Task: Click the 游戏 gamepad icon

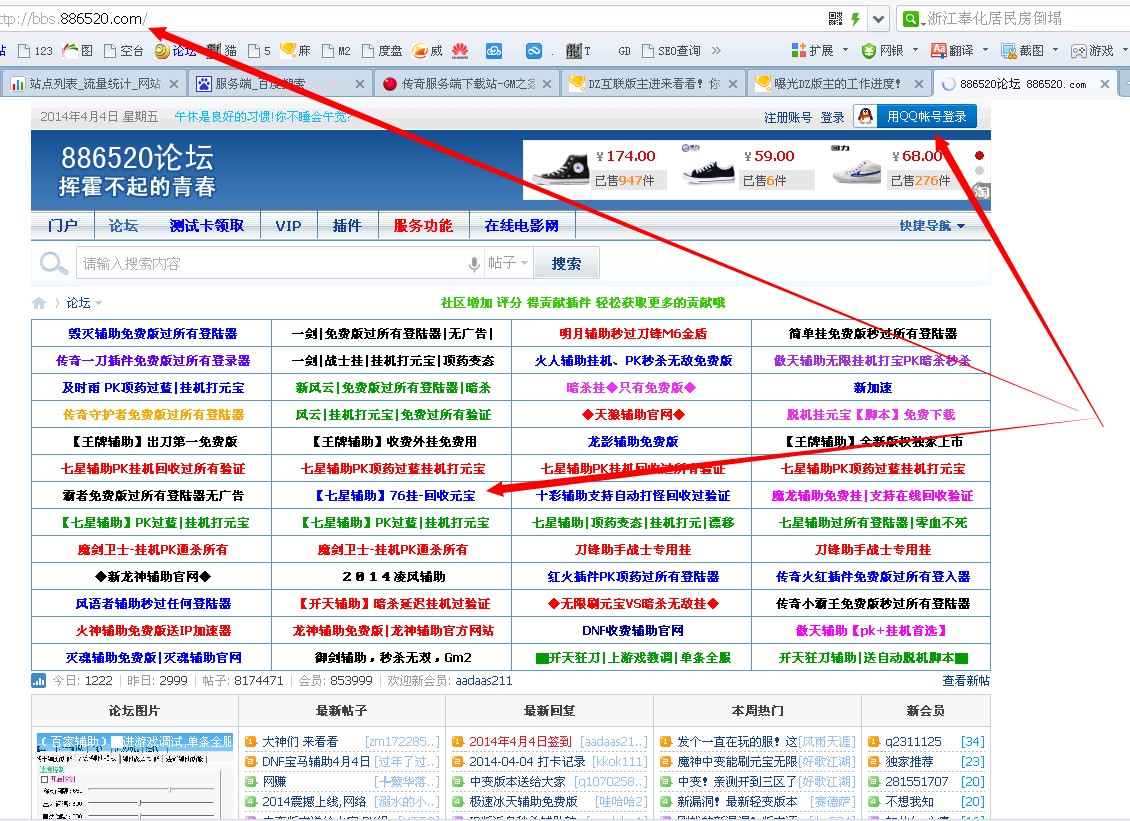Action: [x=1078, y=50]
